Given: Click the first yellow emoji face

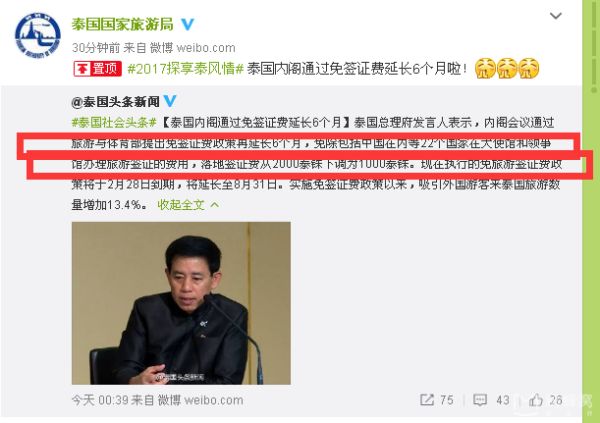Looking at the screenshot, I should tap(485, 69).
